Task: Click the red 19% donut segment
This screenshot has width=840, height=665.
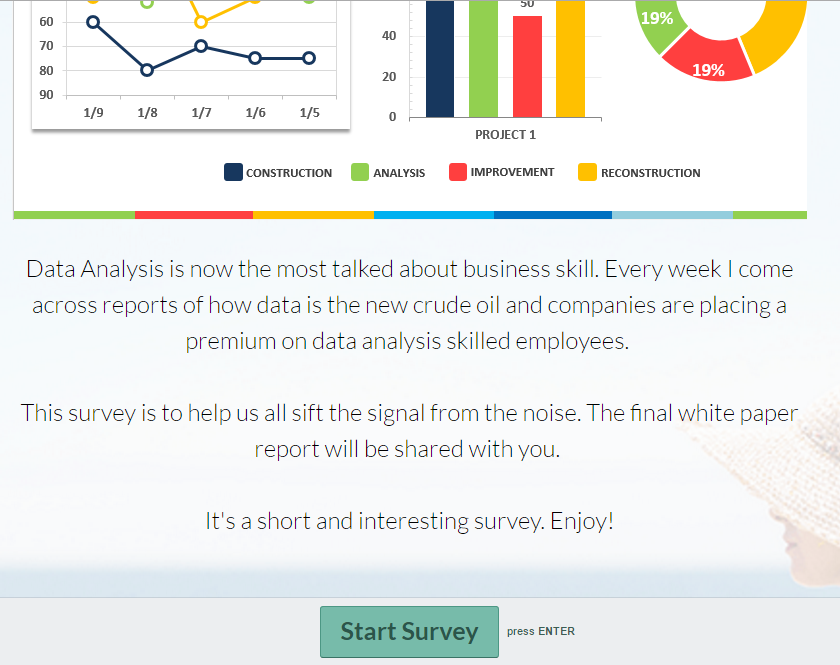Action: pyautogui.click(x=708, y=60)
